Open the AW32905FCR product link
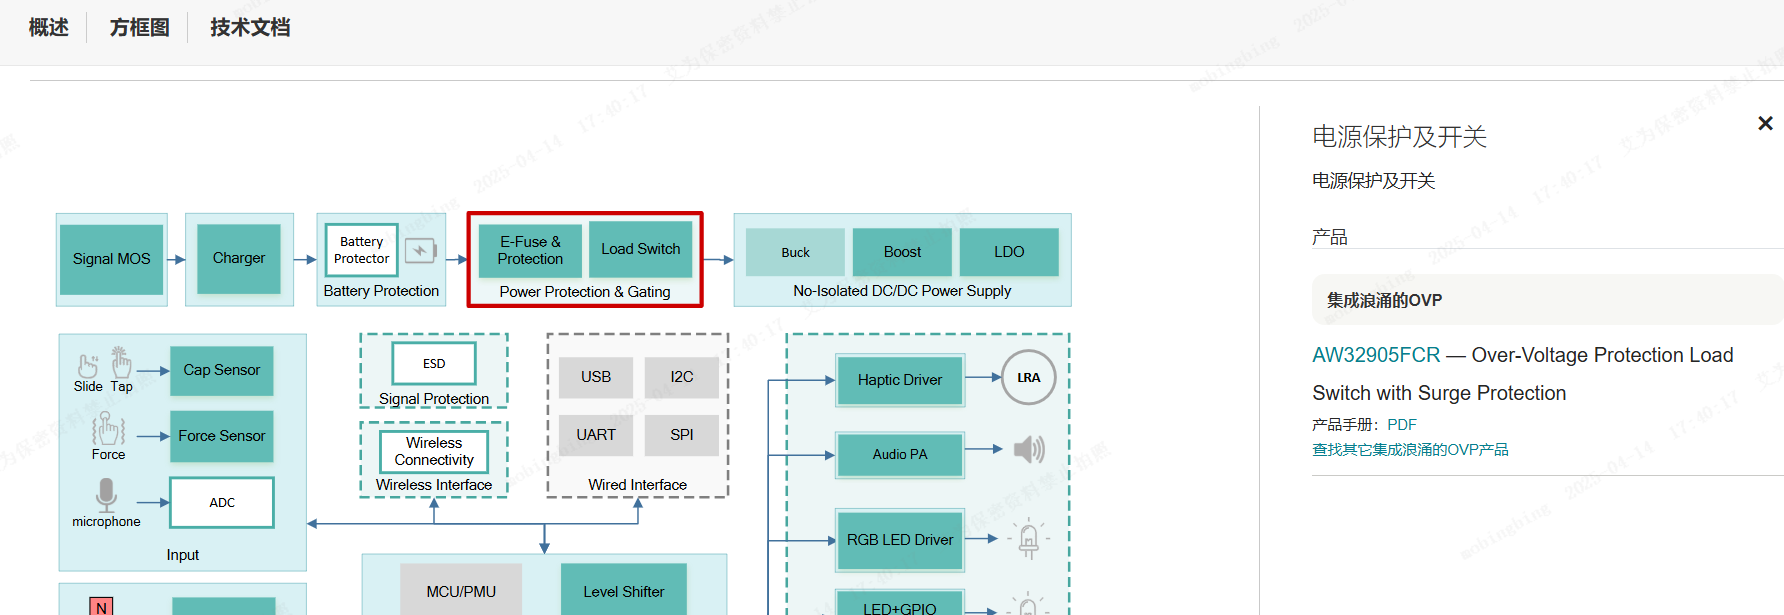1784x615 pixels. point(1376,355)
